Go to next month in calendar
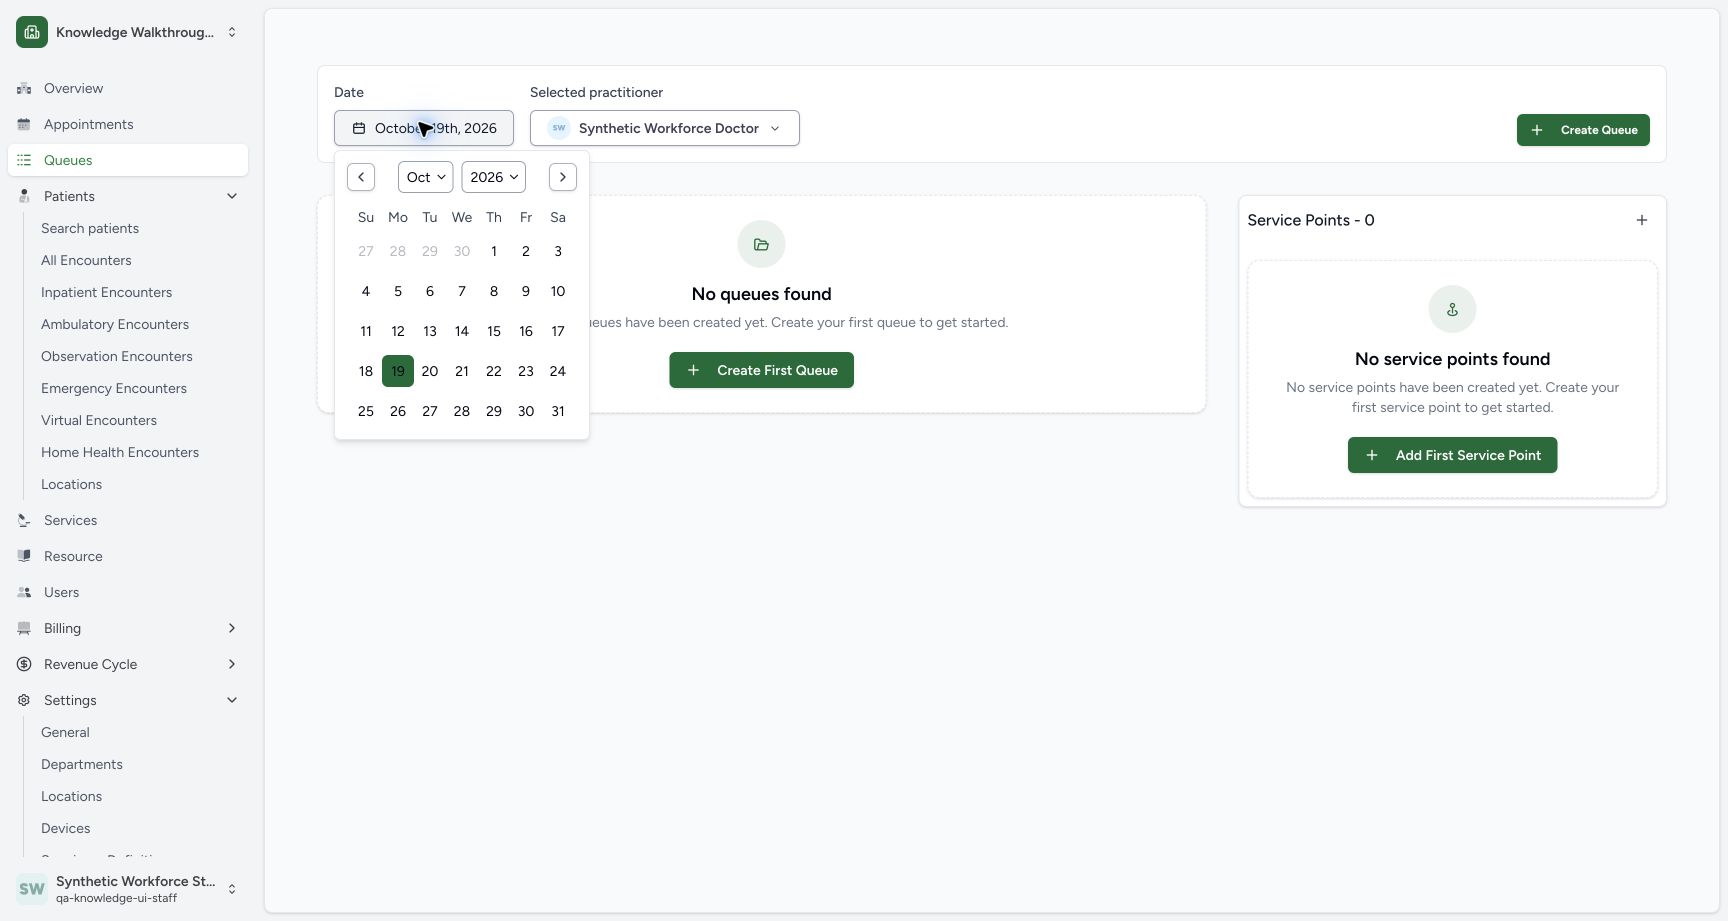Screen dimensions: 1728x921 click(x=563, y=177)
